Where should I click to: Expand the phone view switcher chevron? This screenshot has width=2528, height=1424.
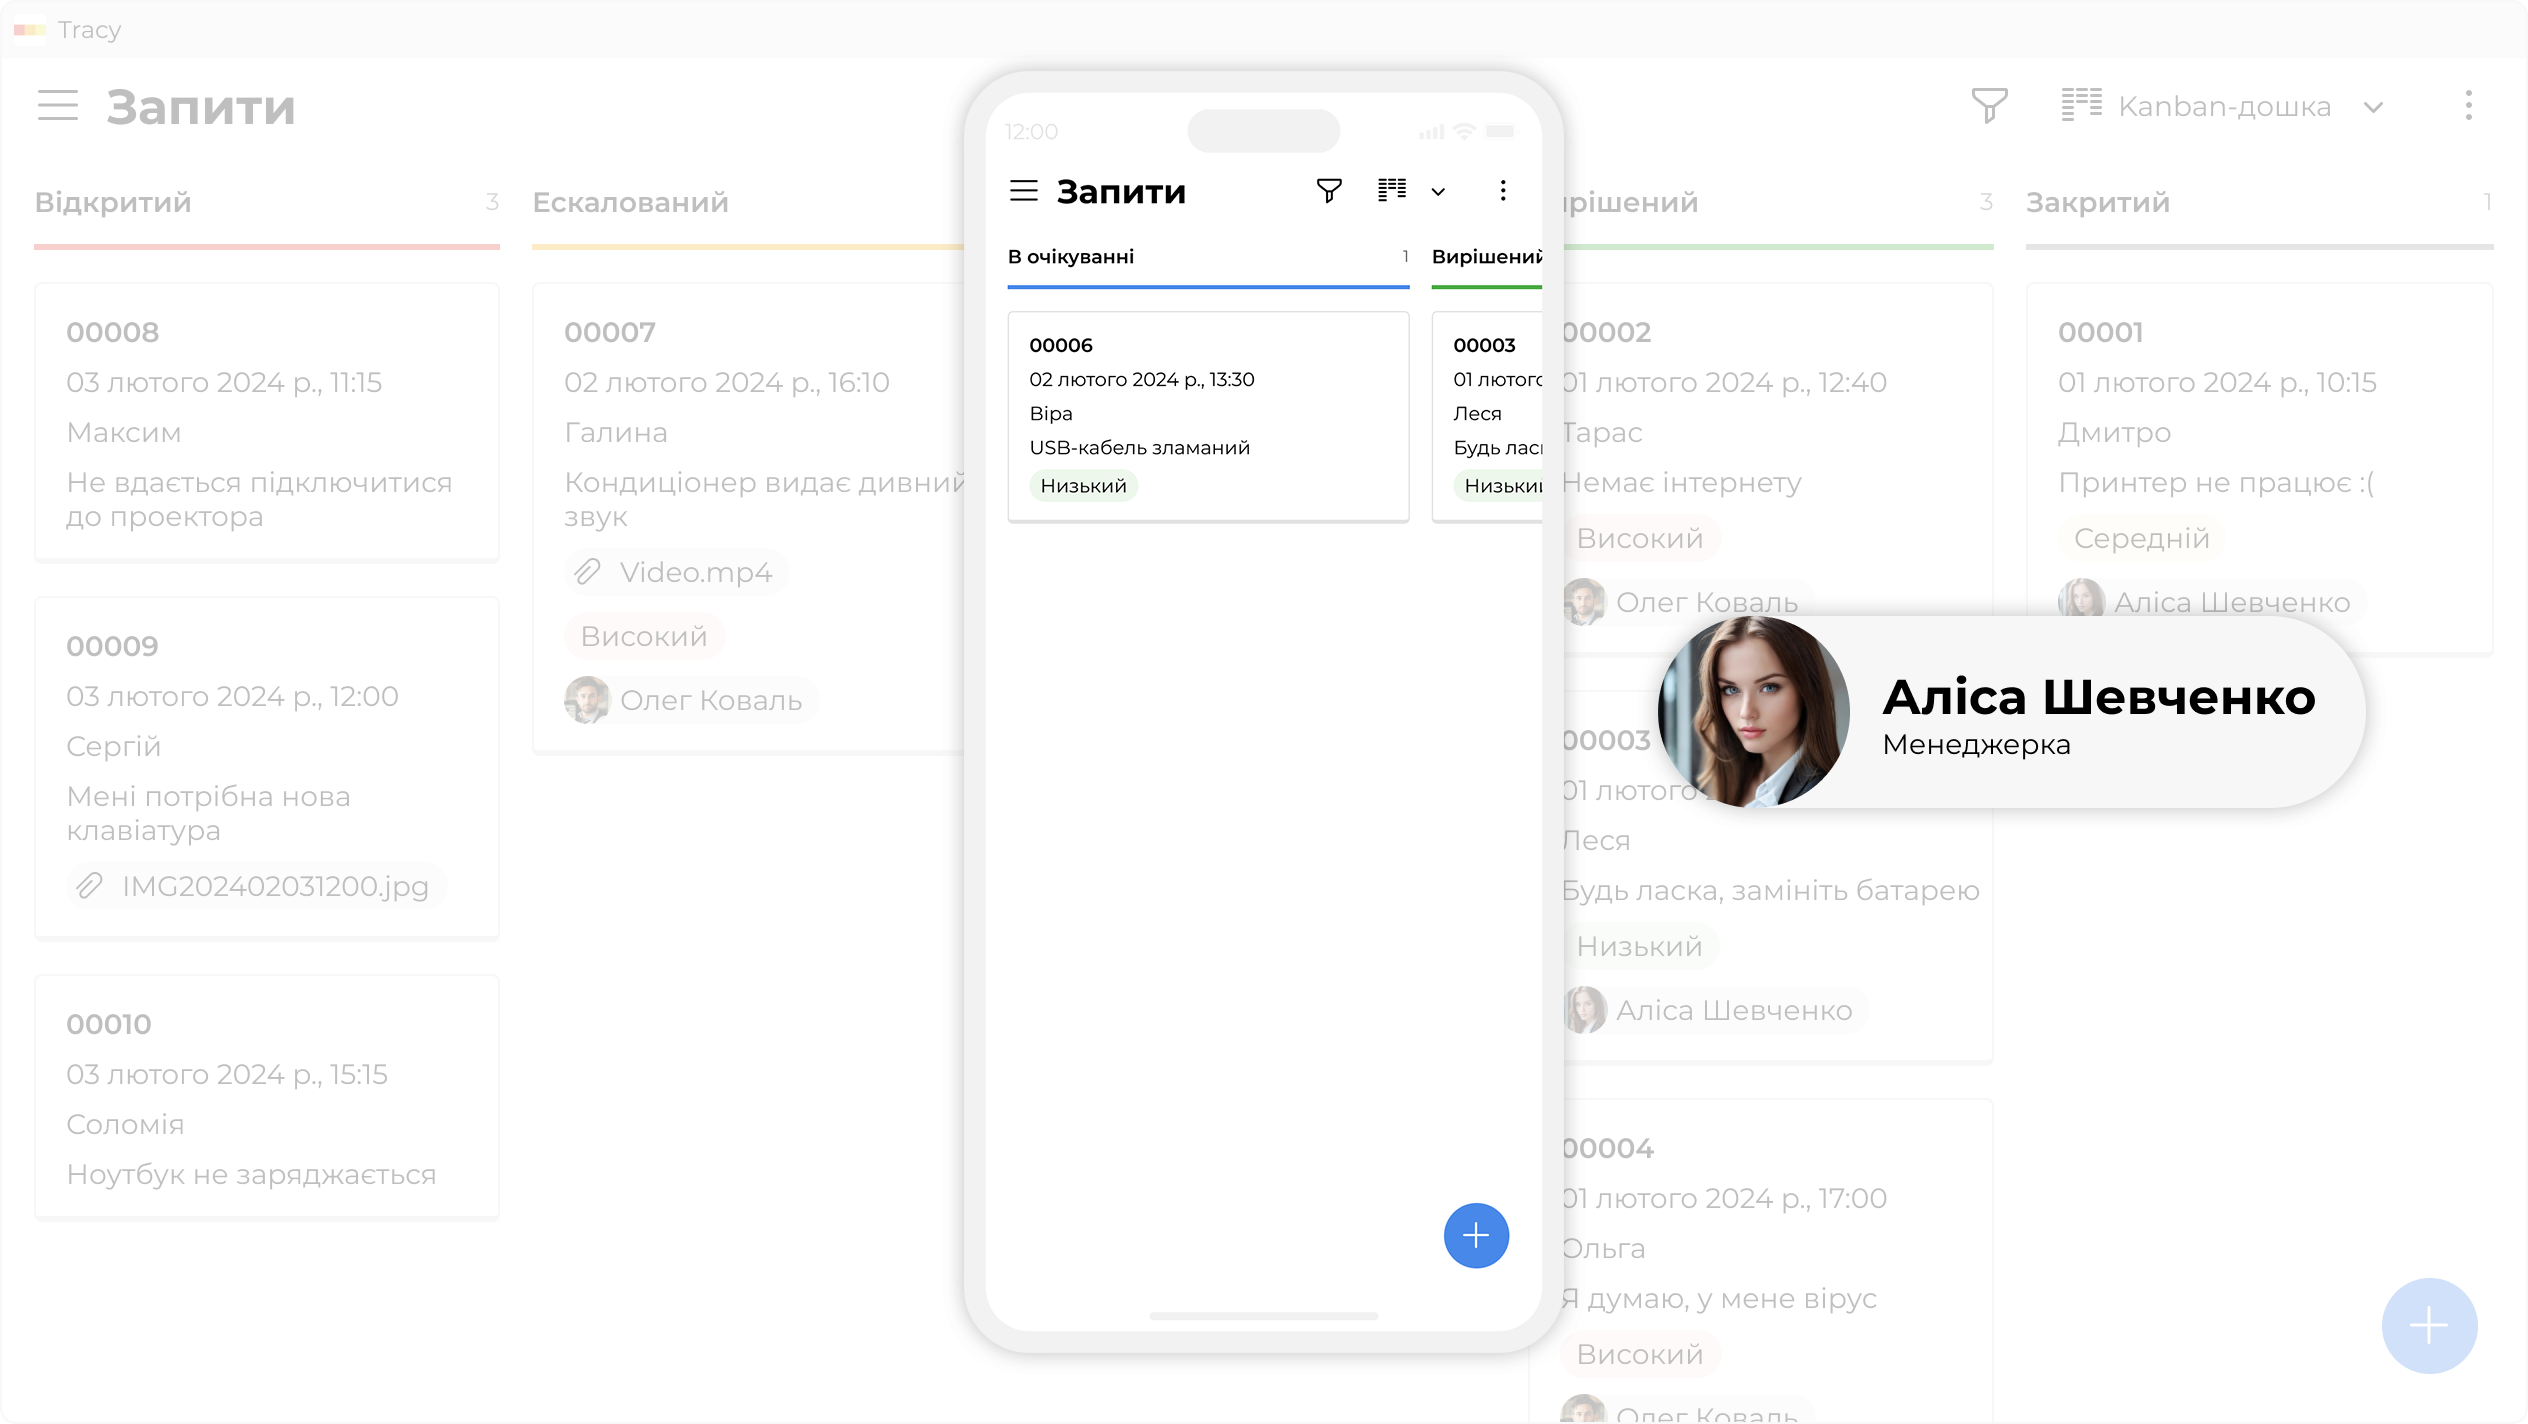pyautogui.click(x=1438, y=192)
